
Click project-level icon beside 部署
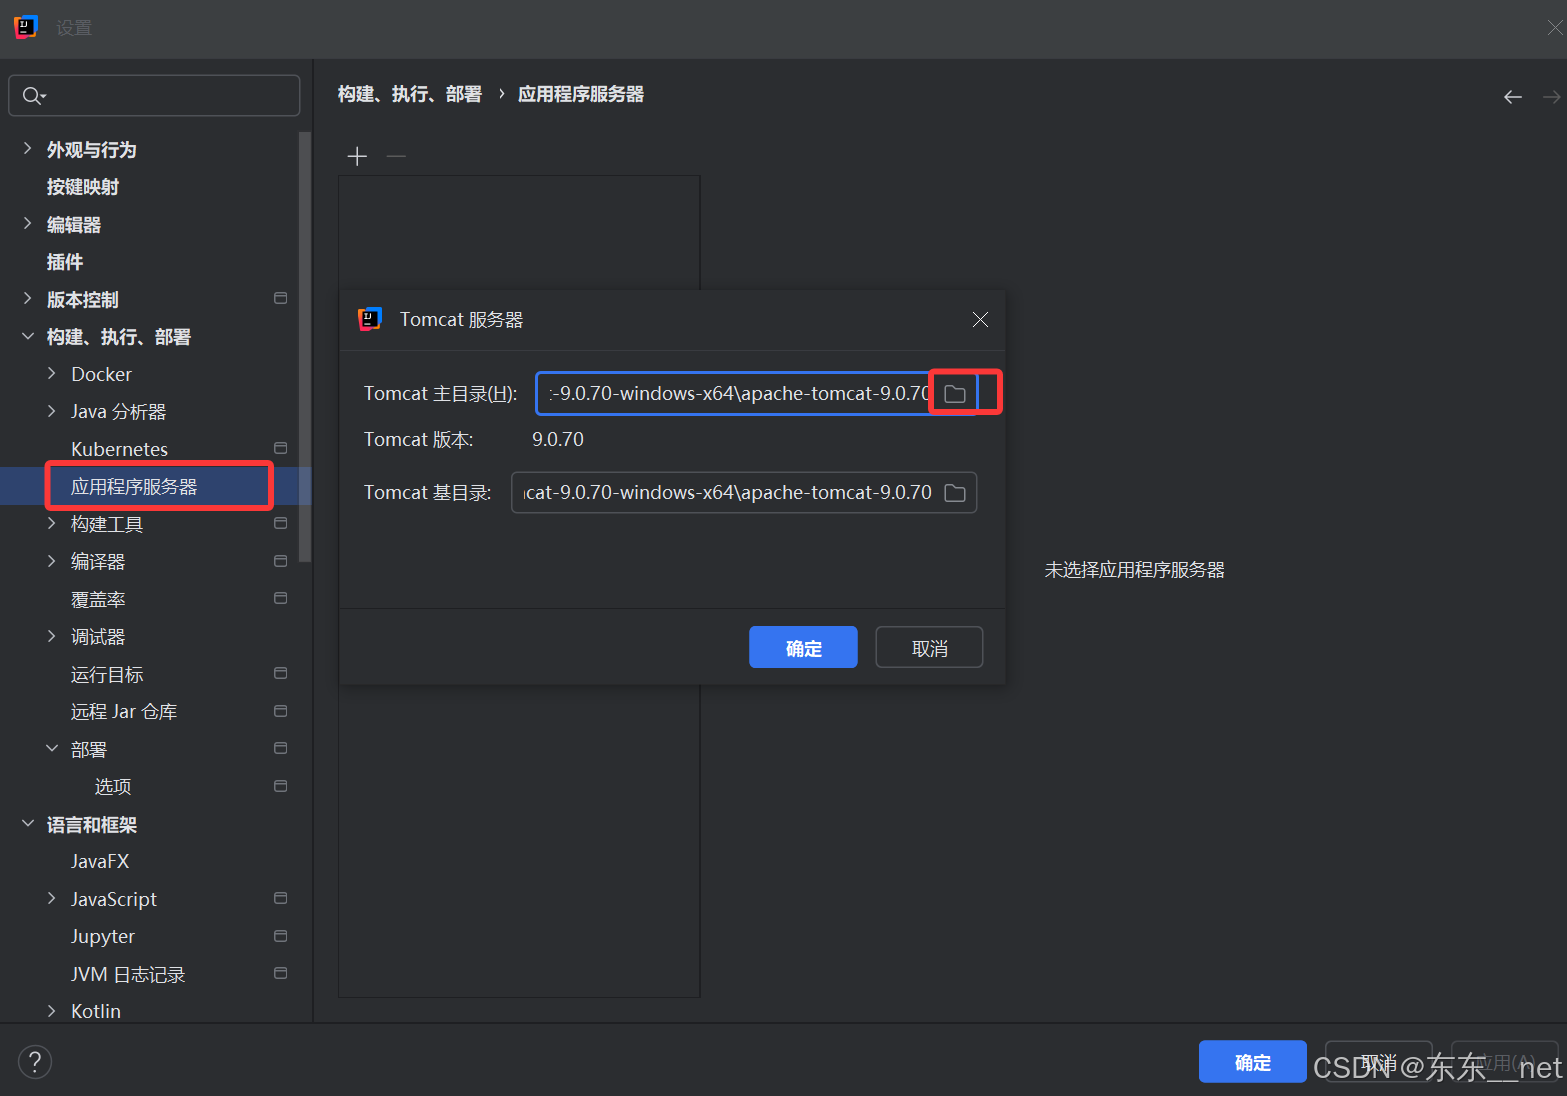tap(281, 748)
